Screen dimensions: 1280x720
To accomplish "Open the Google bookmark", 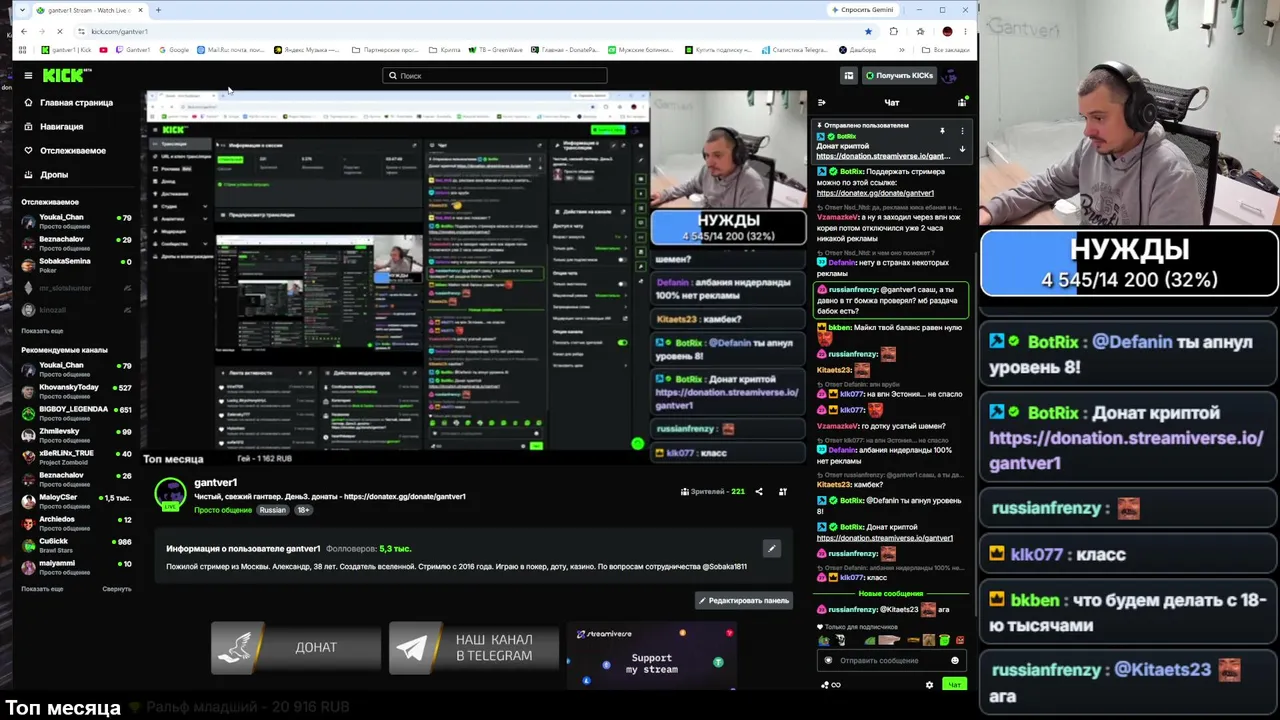I will pos(174,50).
